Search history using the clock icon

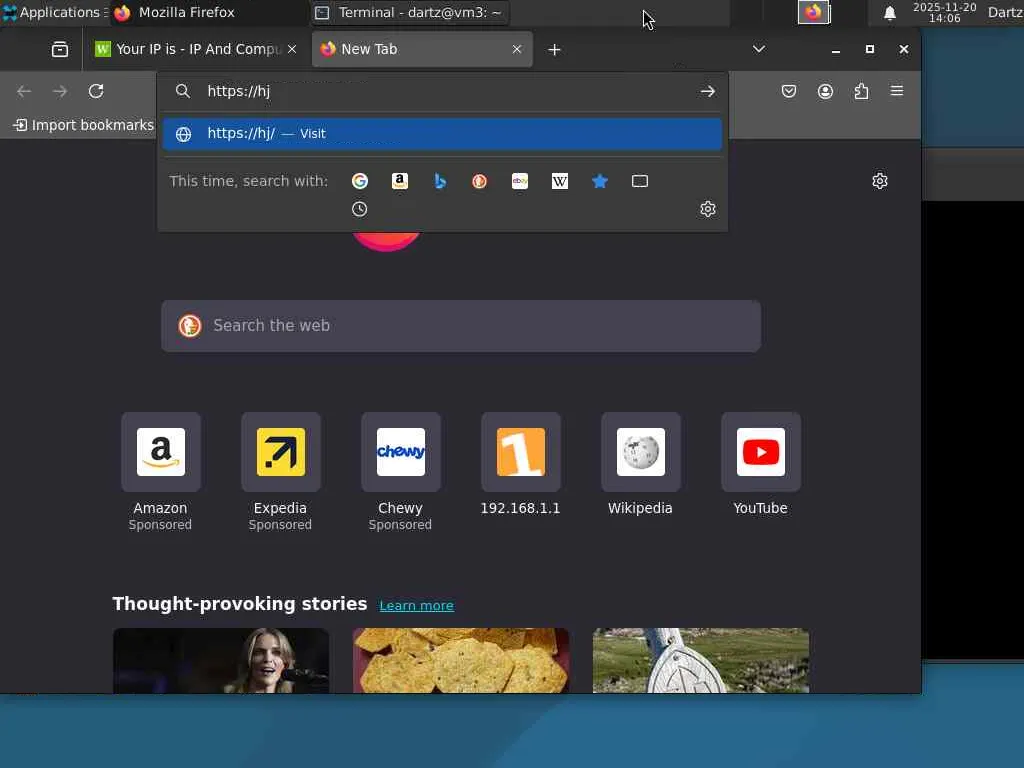click(x=360, y=209)
